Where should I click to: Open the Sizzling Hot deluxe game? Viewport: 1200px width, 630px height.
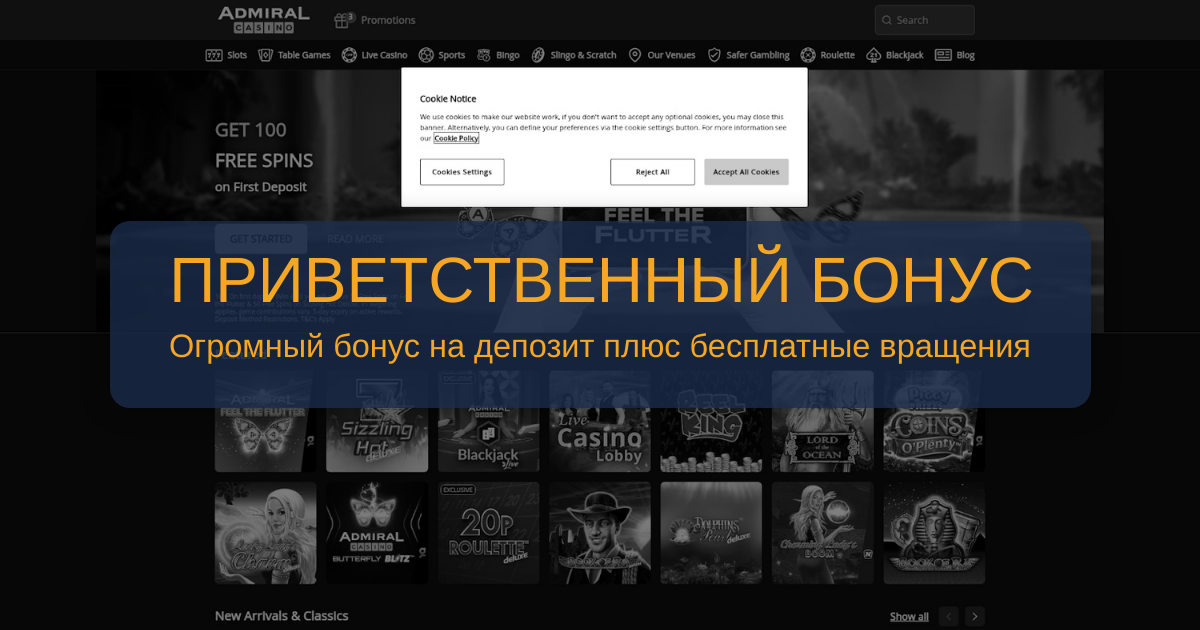[x=377, y=422]
